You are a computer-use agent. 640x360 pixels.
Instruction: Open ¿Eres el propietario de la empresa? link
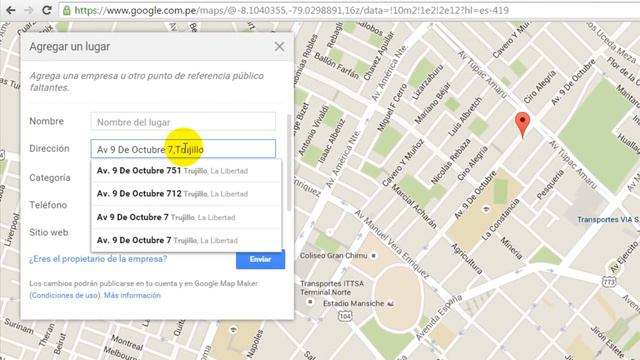98,259
